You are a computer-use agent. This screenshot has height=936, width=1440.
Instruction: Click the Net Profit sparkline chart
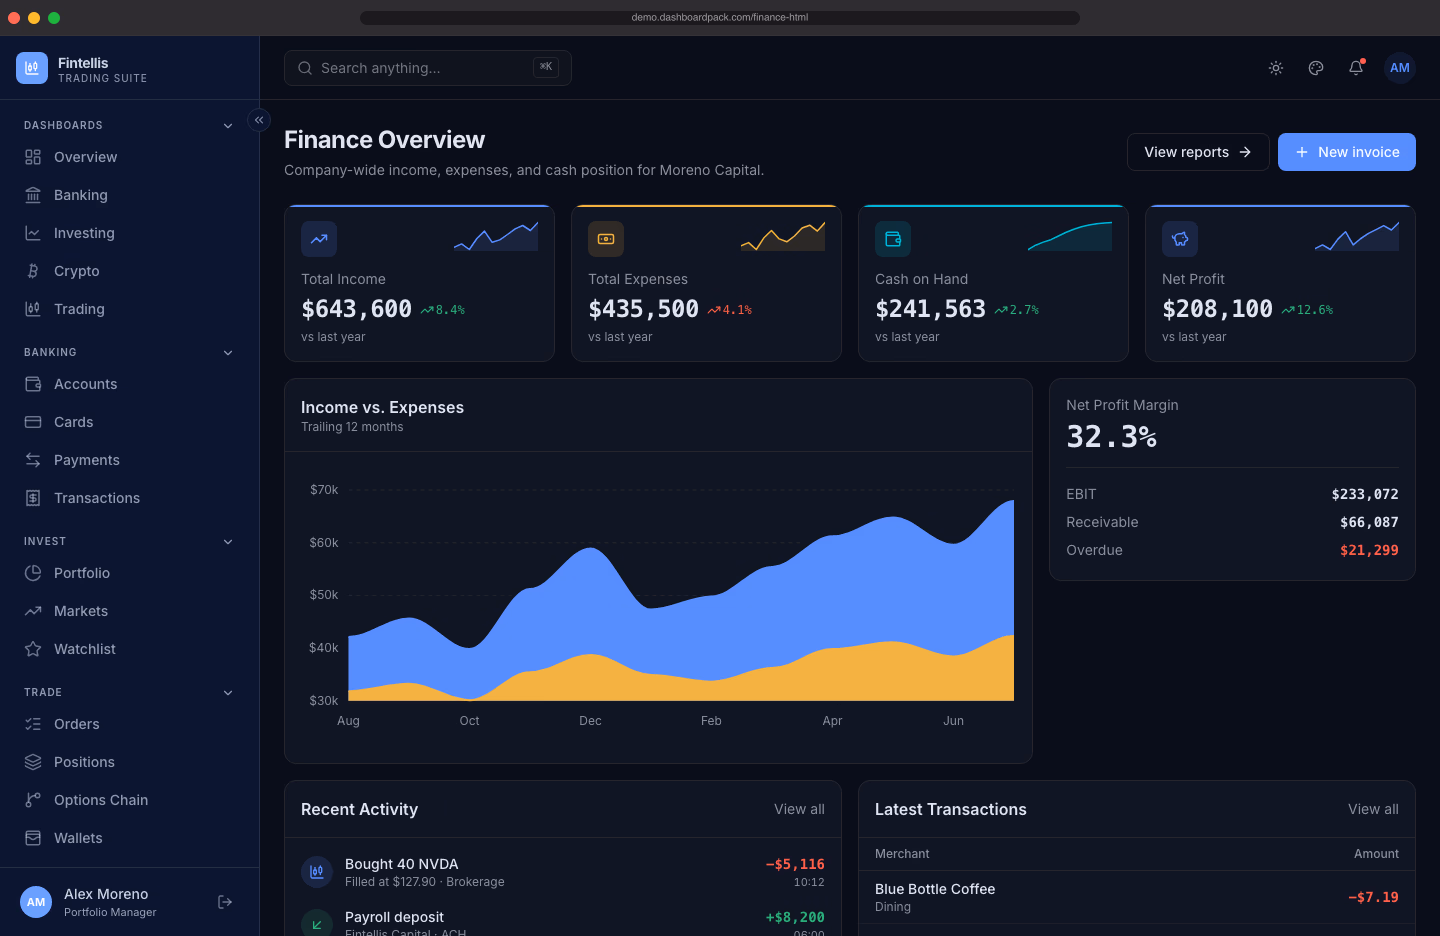pyautogui.click(x=1357, y=236)
